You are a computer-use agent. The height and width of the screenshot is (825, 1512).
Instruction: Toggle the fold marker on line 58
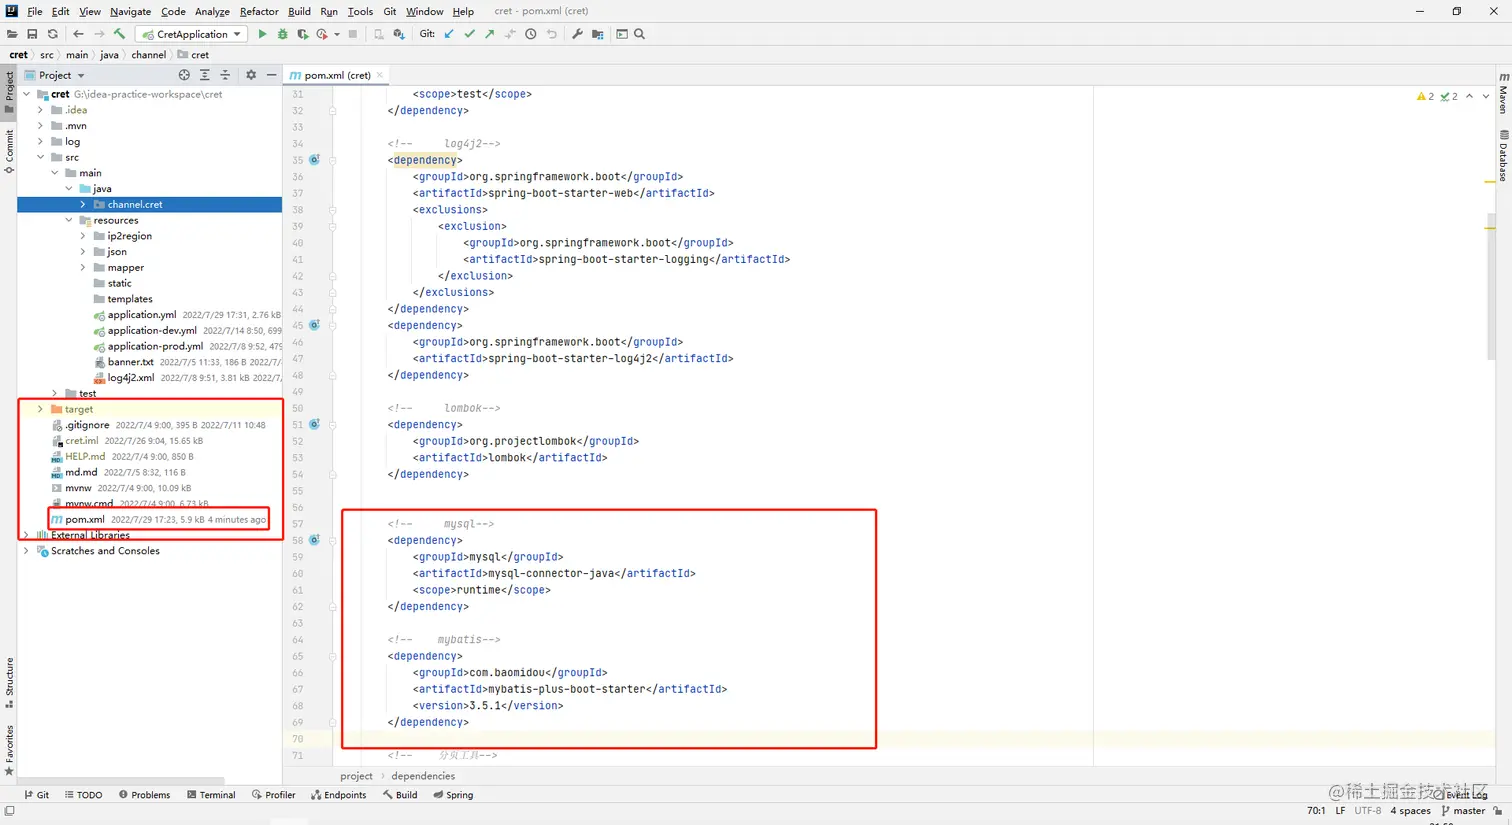click(333, 540)
